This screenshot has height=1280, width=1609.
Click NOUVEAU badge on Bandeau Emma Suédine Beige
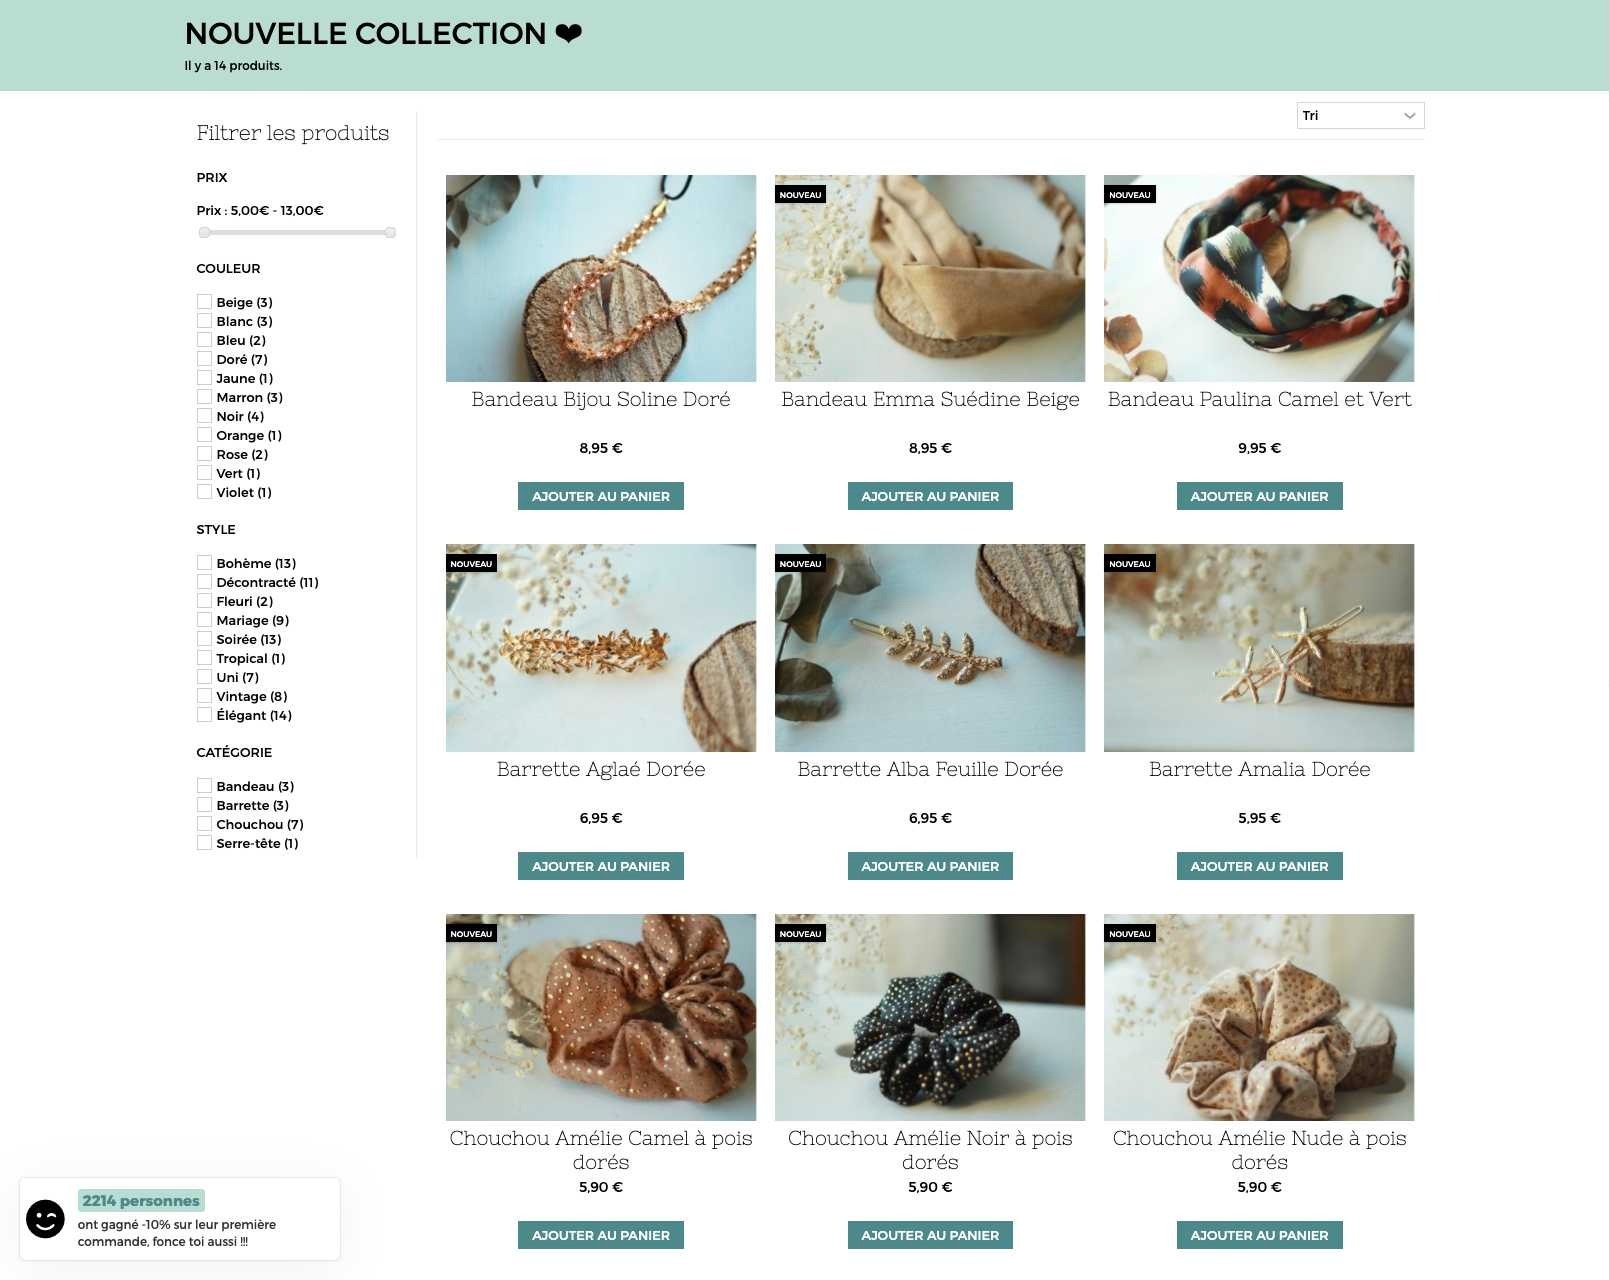800,195
